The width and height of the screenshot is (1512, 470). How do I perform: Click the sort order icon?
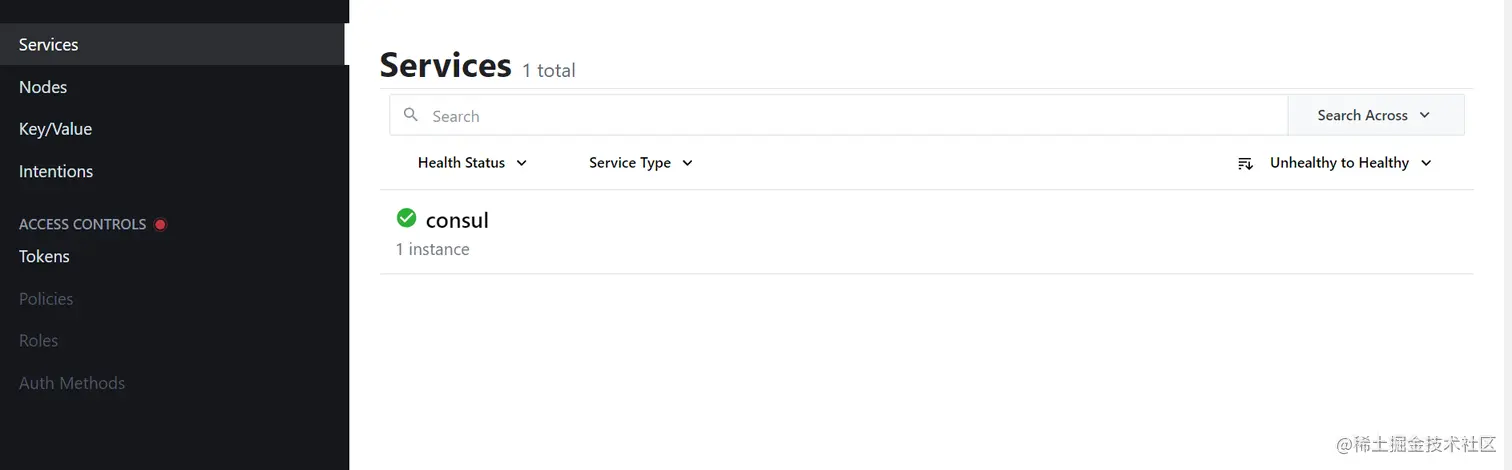pos(1245,163)
